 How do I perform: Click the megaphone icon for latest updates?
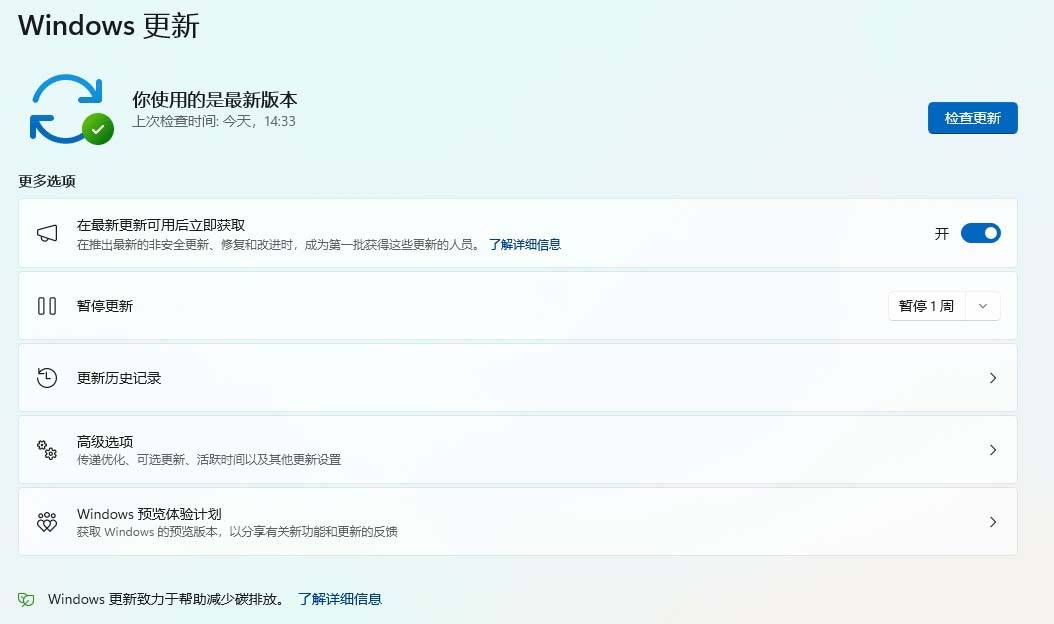(x=47, y=233)
